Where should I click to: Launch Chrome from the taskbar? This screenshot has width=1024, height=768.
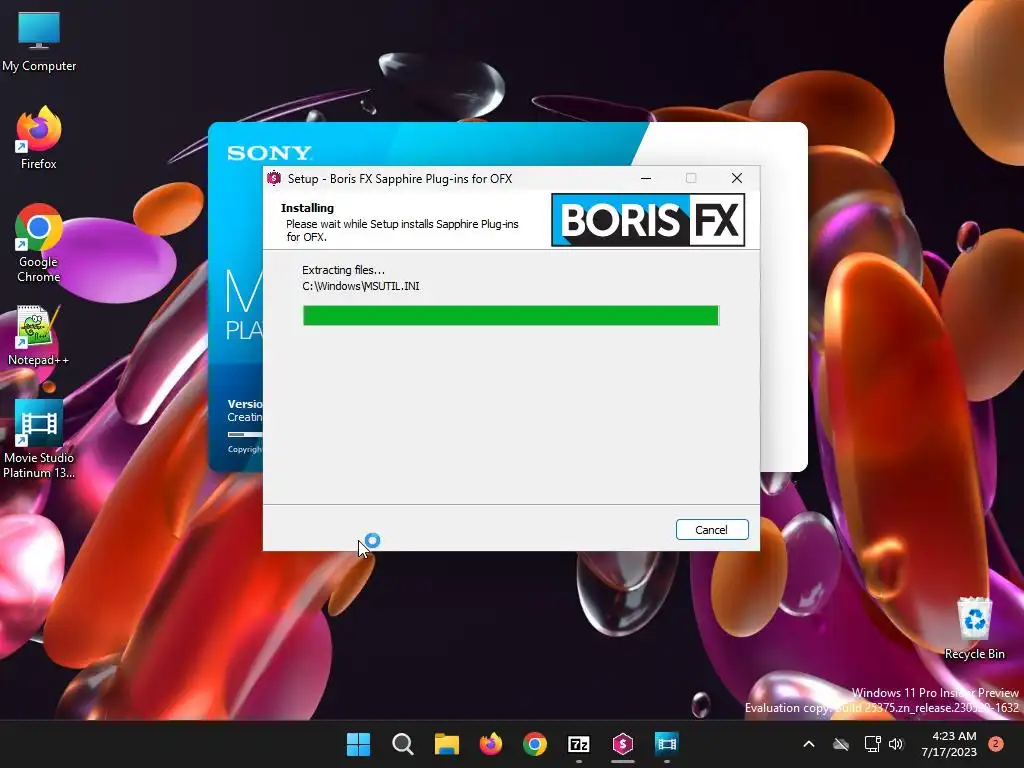click(x=535, y=744)
